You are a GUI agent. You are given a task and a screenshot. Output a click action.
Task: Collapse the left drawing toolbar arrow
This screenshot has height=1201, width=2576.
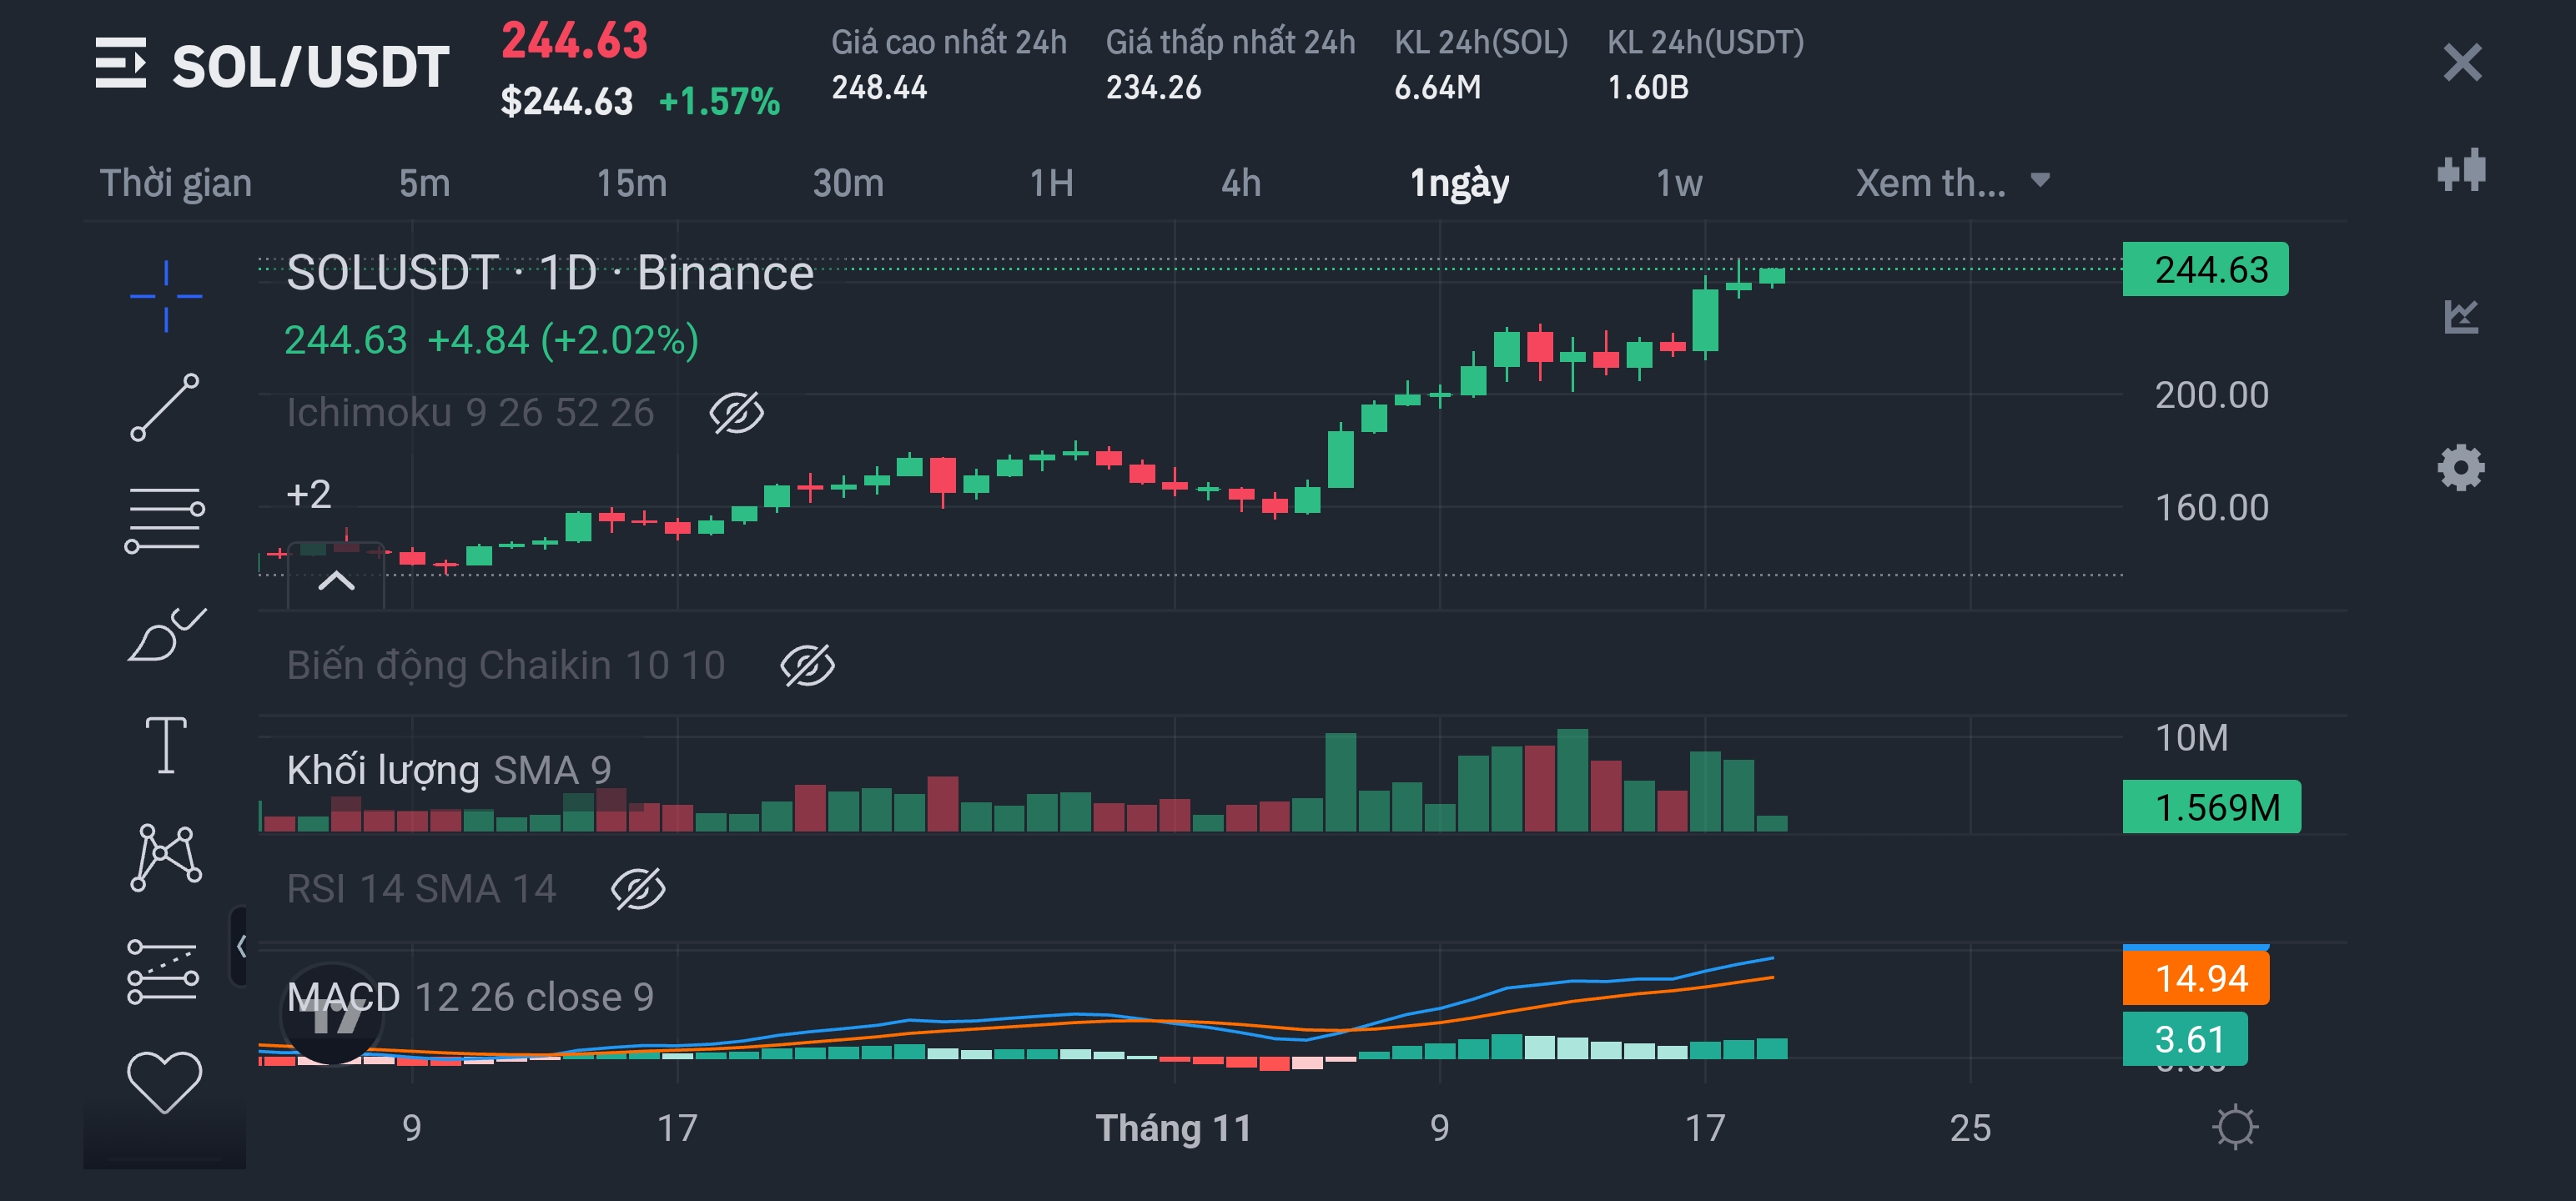[240, 946]
